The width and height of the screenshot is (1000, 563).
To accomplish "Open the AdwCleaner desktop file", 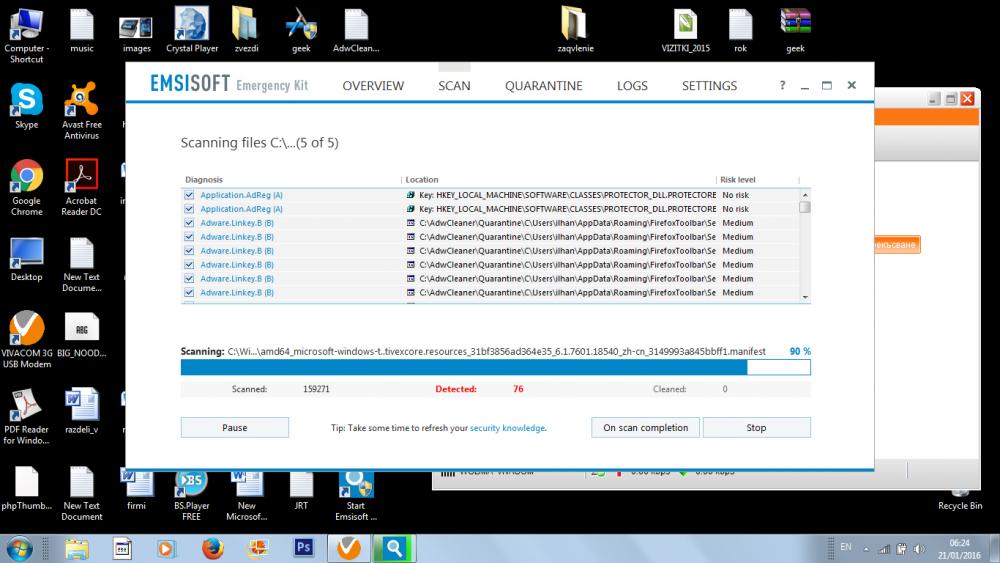I will tap(356, 30).
